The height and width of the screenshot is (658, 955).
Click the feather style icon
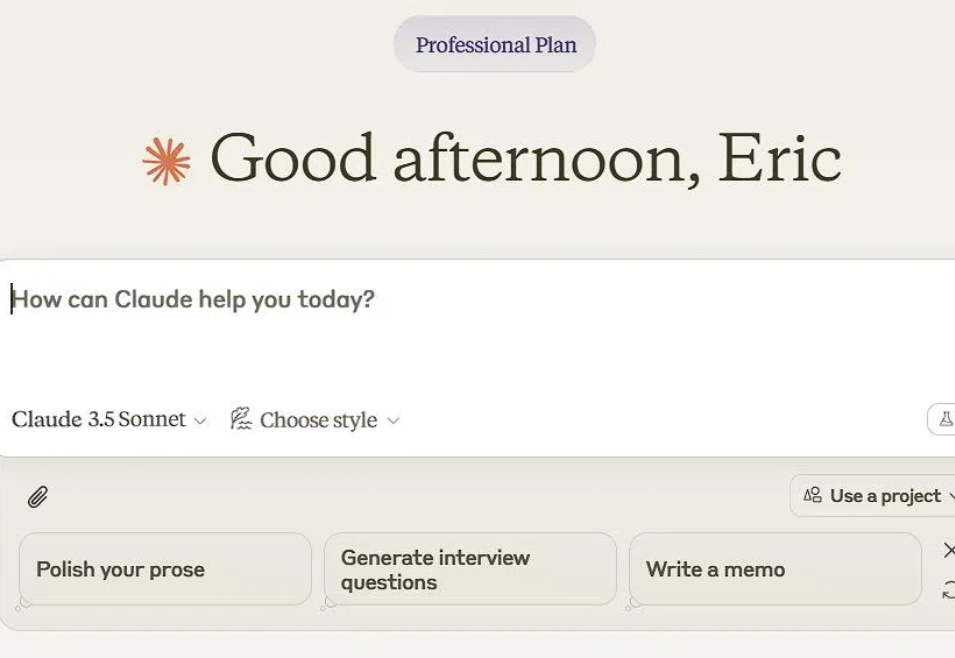tap(241, 419)
